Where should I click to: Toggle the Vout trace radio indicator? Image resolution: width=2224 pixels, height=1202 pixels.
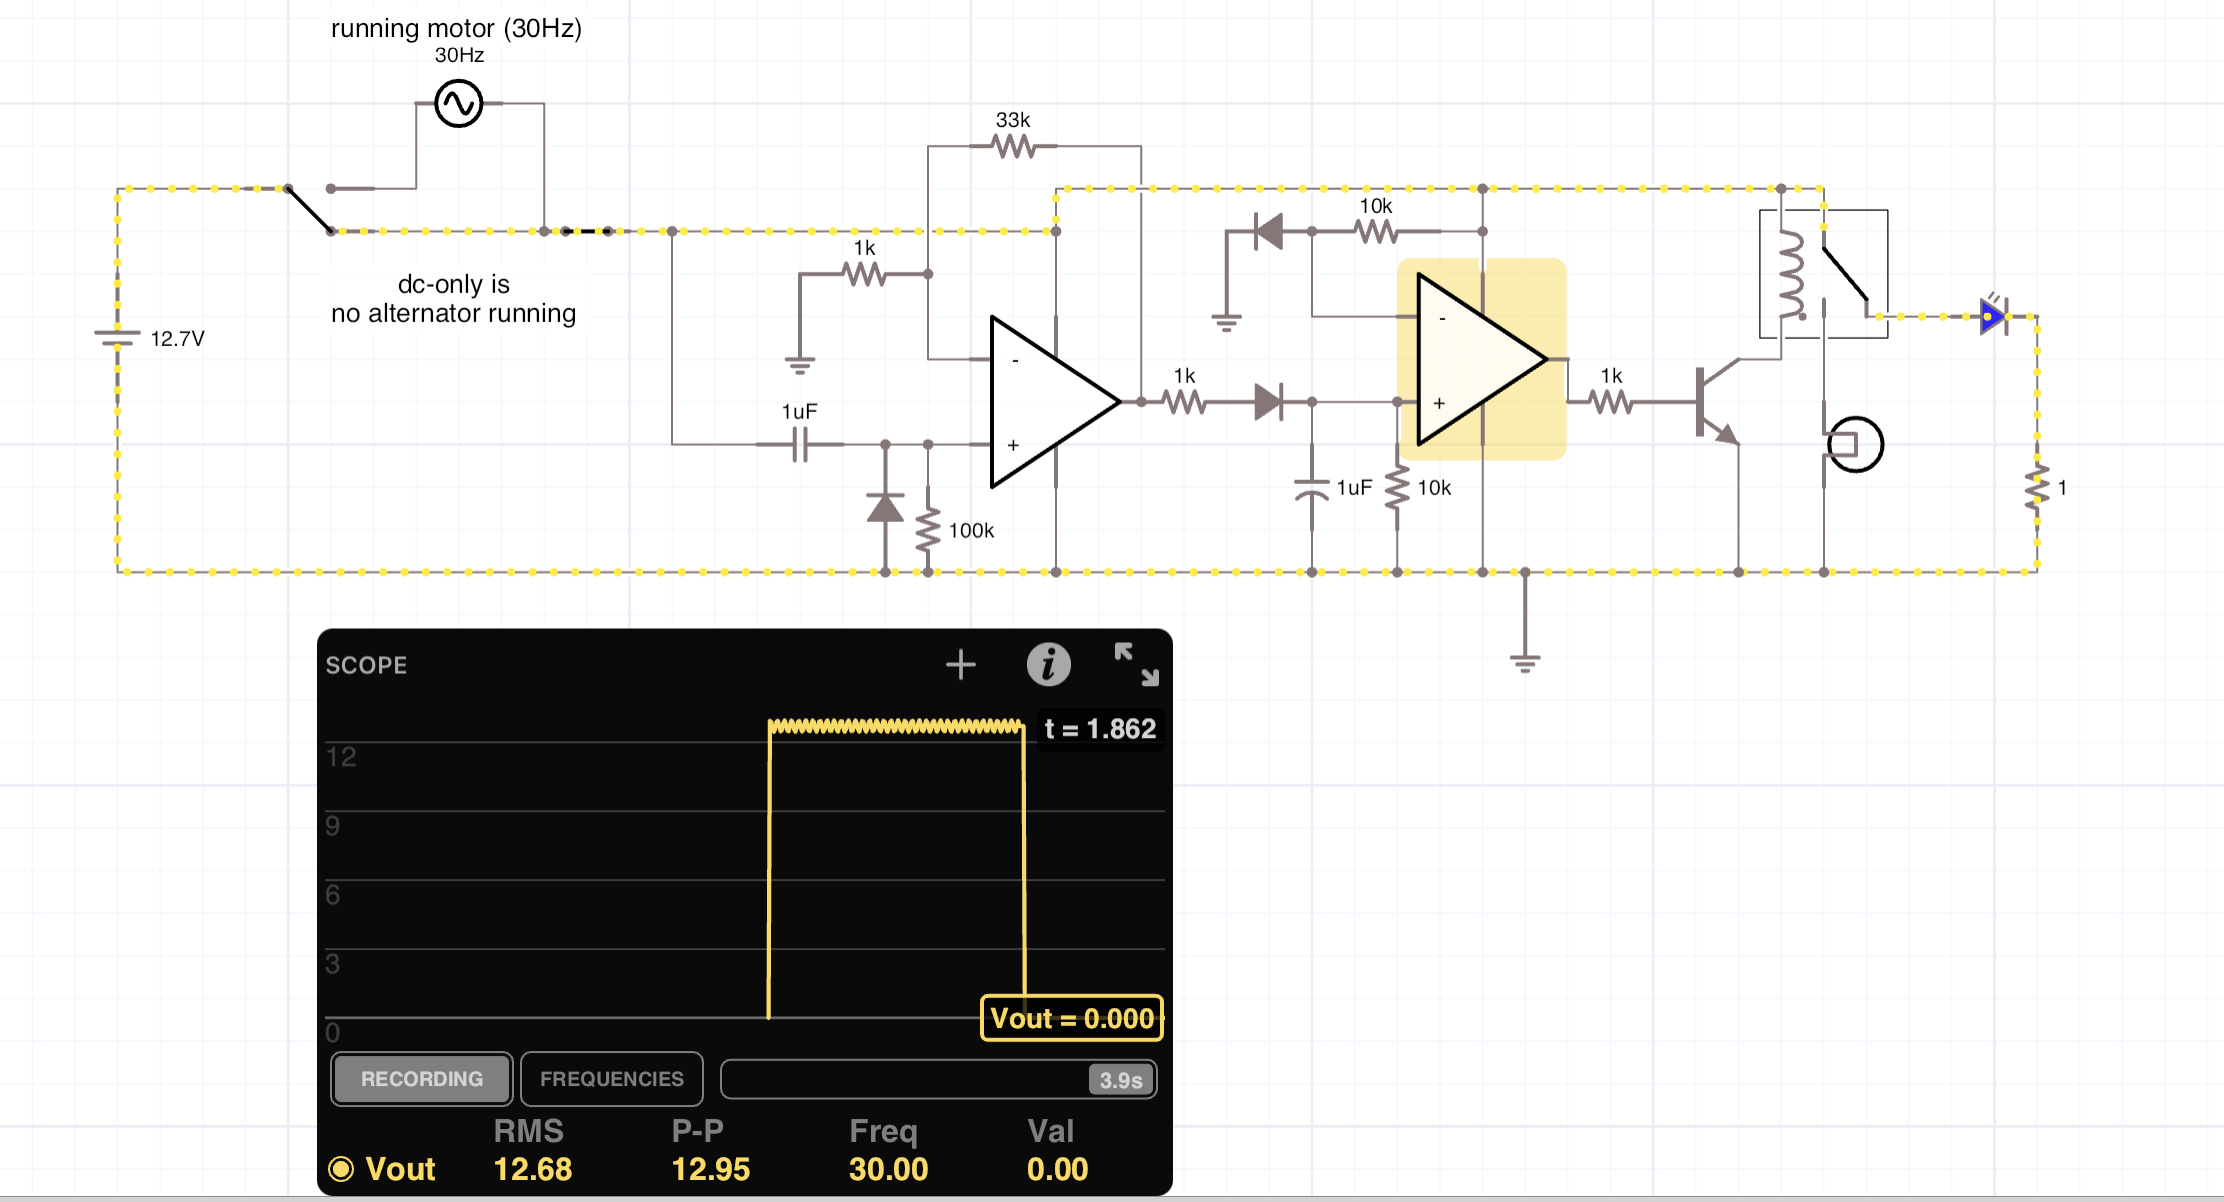click(341, 1168)
